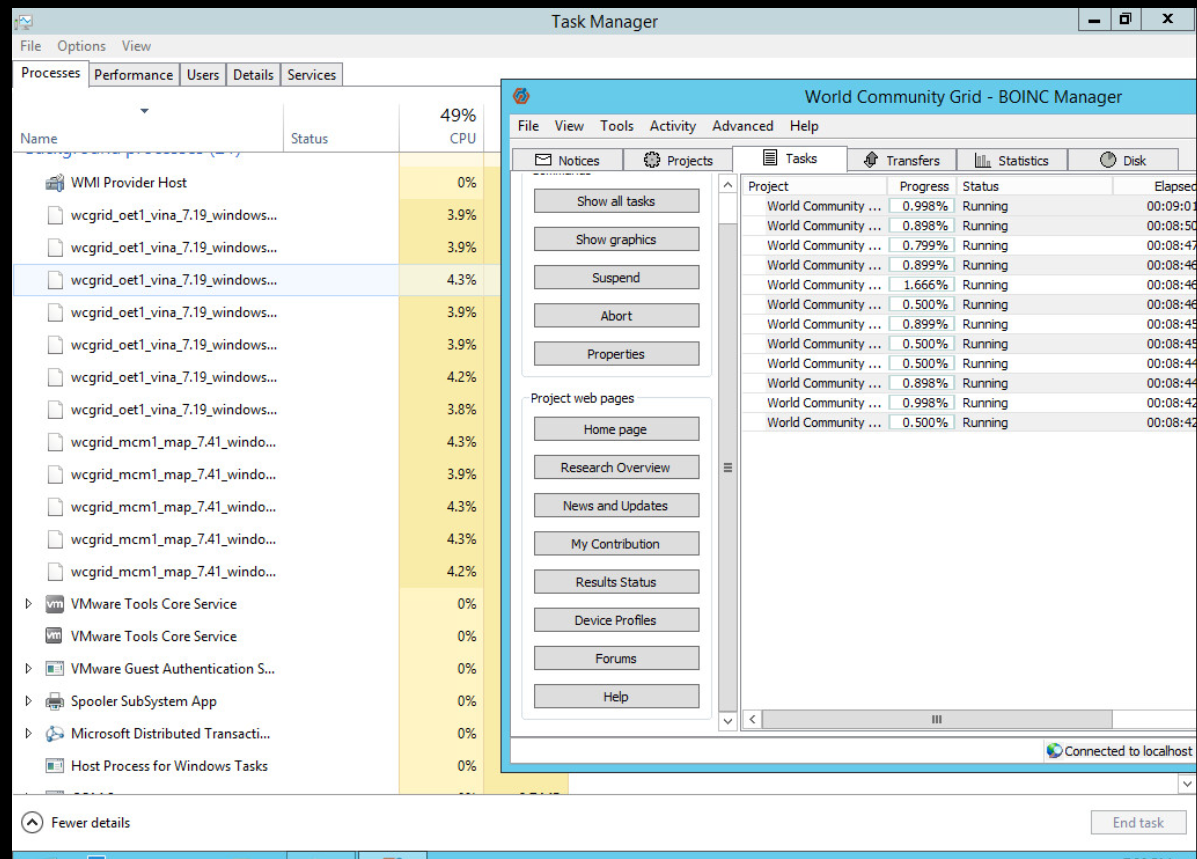Click the Task Manager Status column header
Image resolution: width=1197 pixels, height=859 pixels.
341,127
